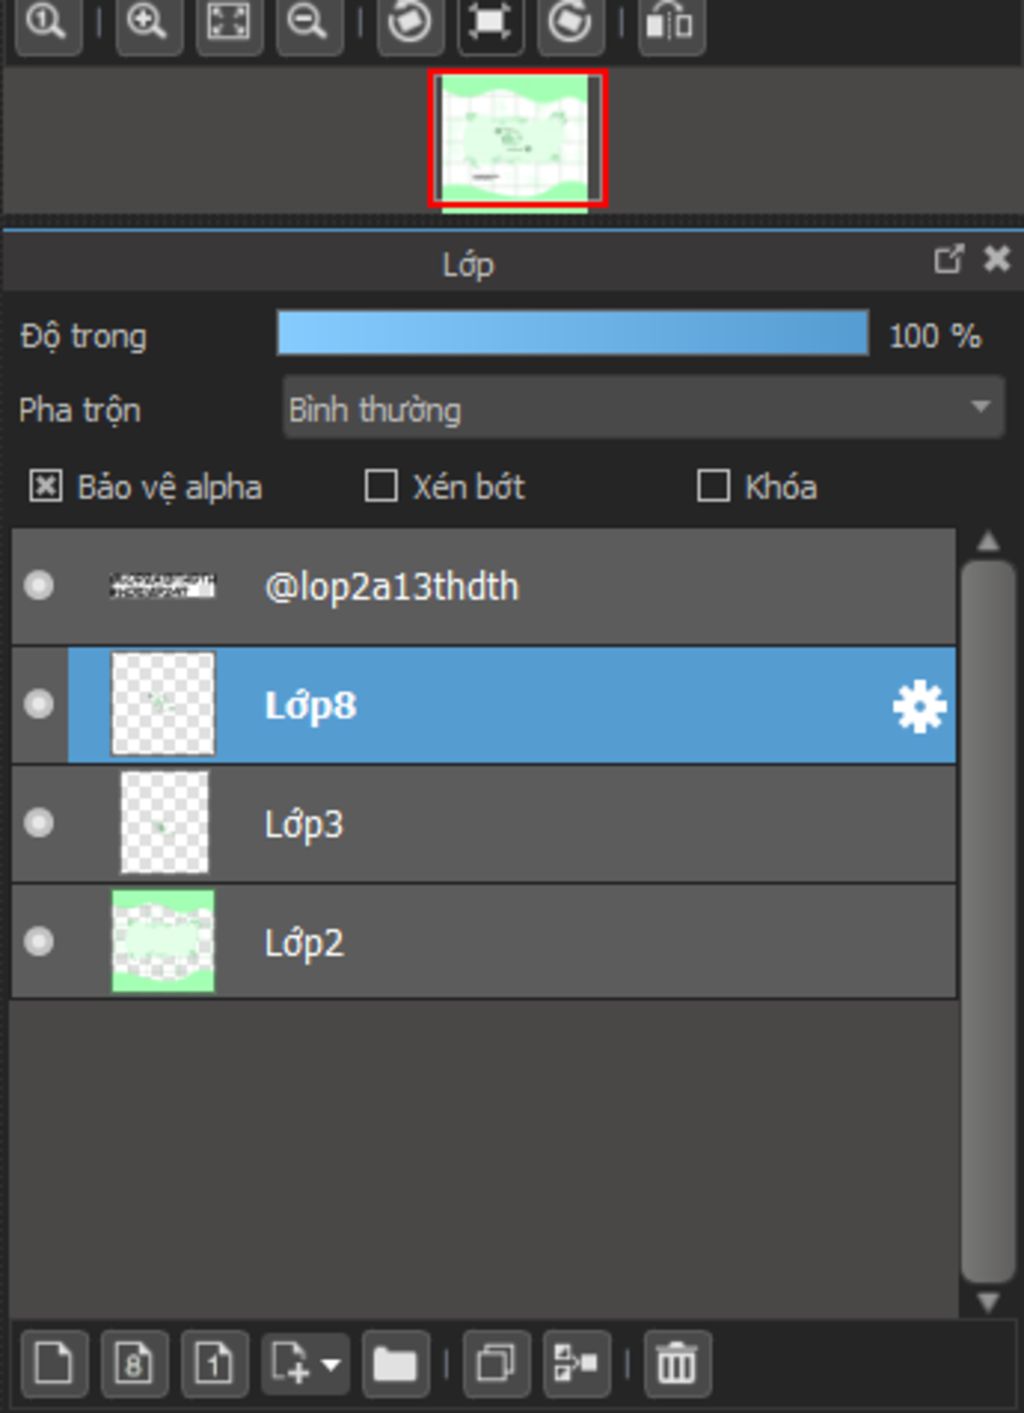The width and height of the screenshot is (1024, 1413).
Task: Expand the add-layer dropdown arrow
Action: 331,1364
